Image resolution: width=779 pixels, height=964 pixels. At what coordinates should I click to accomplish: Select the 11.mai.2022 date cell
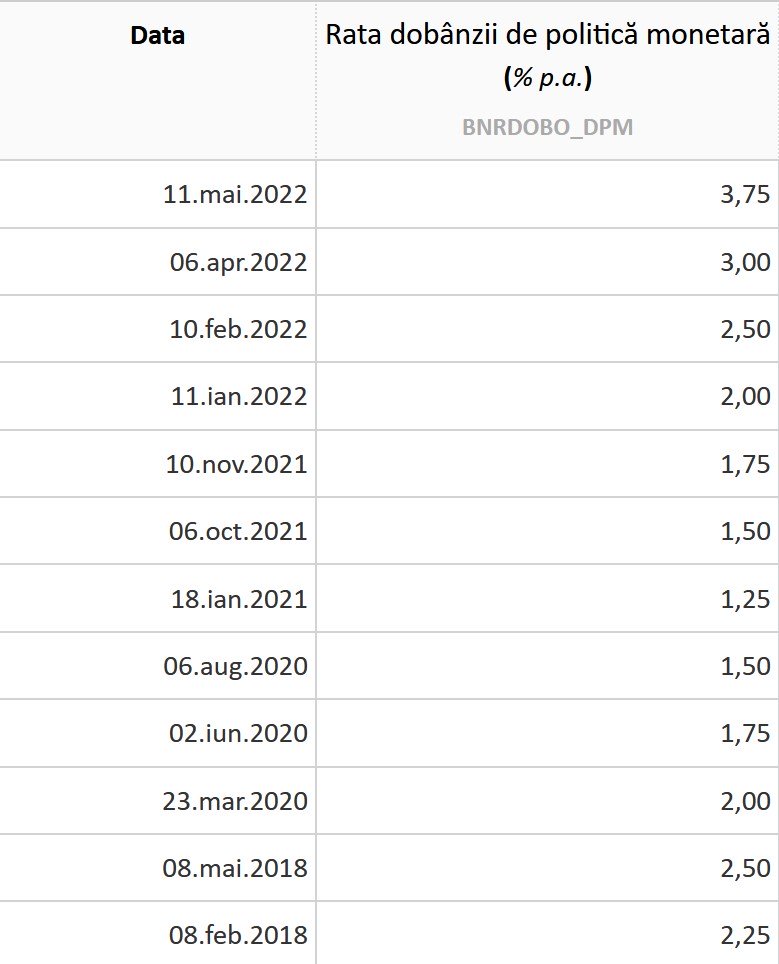[x=235, y=194]
